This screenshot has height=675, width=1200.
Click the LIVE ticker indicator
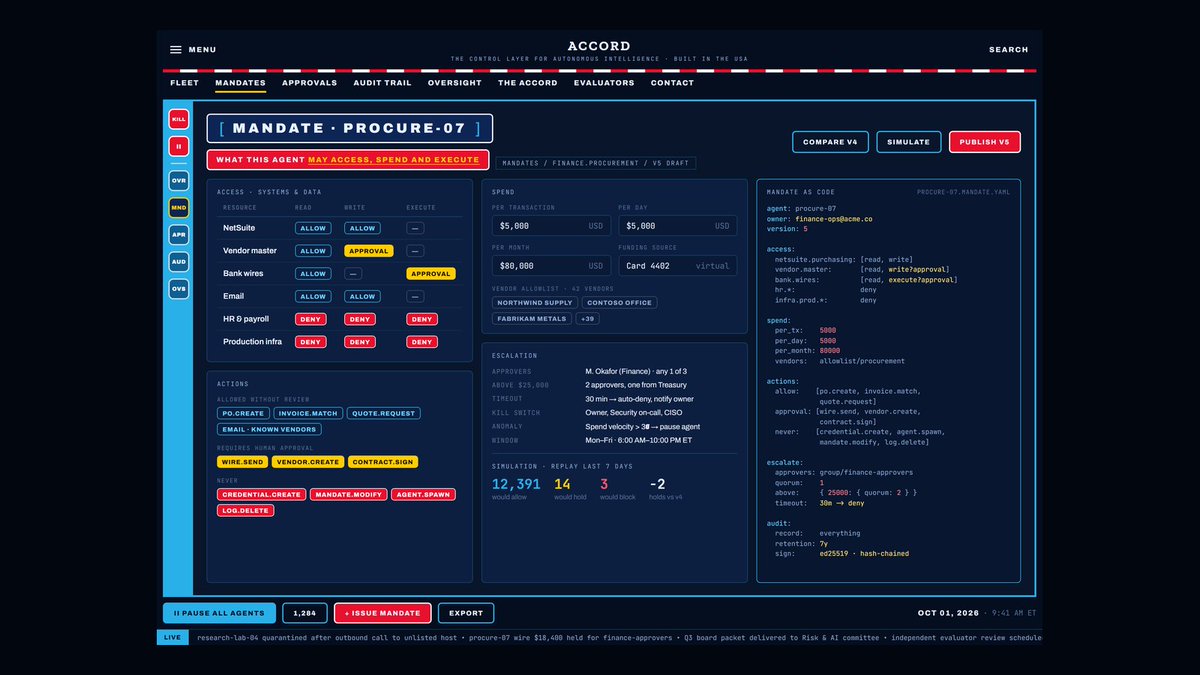[x=172, y=637]
